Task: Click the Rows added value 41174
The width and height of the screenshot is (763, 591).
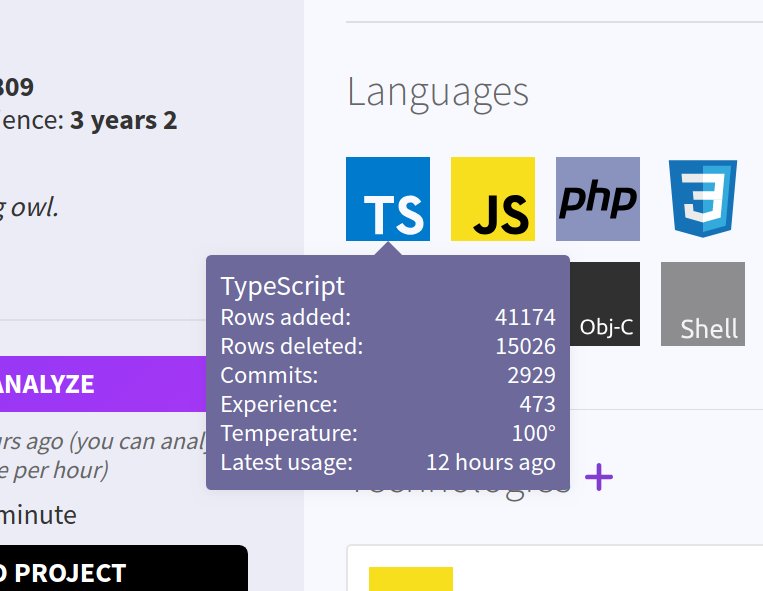Action: click(525, 317)
